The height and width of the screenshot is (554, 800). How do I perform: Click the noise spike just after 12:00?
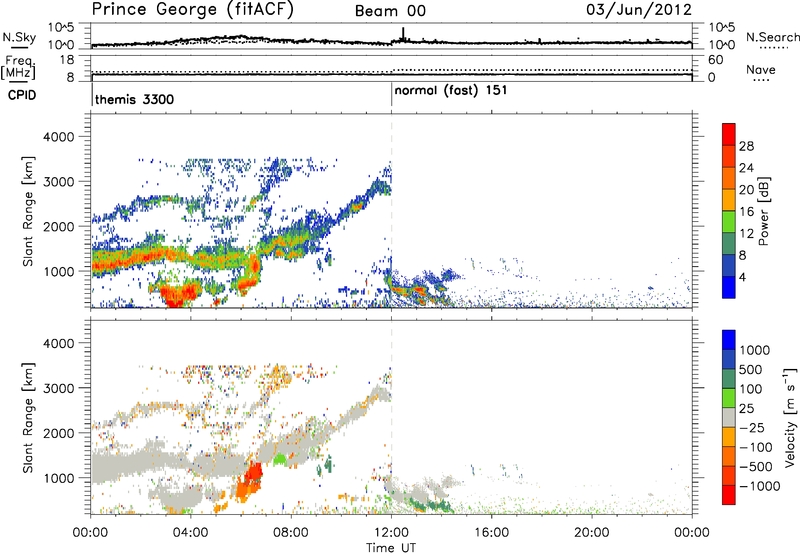(403, 34)
